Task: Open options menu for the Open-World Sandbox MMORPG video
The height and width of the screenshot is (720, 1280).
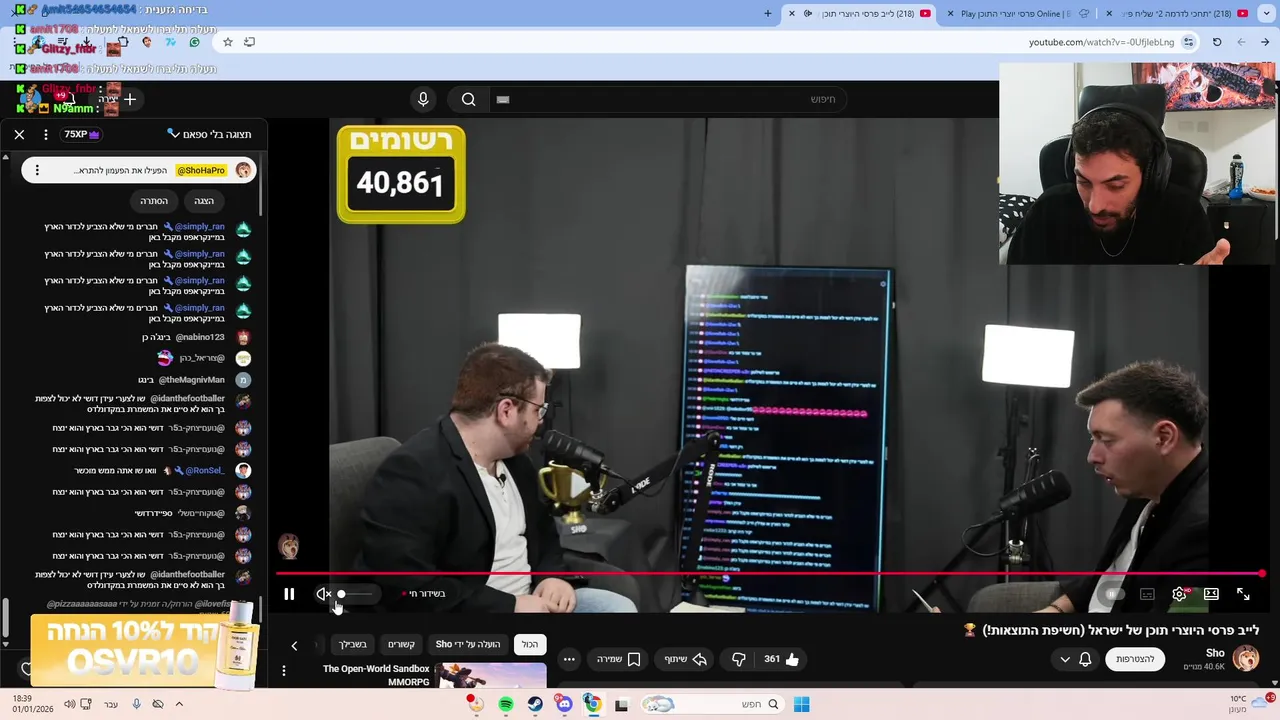Action: 284,671
